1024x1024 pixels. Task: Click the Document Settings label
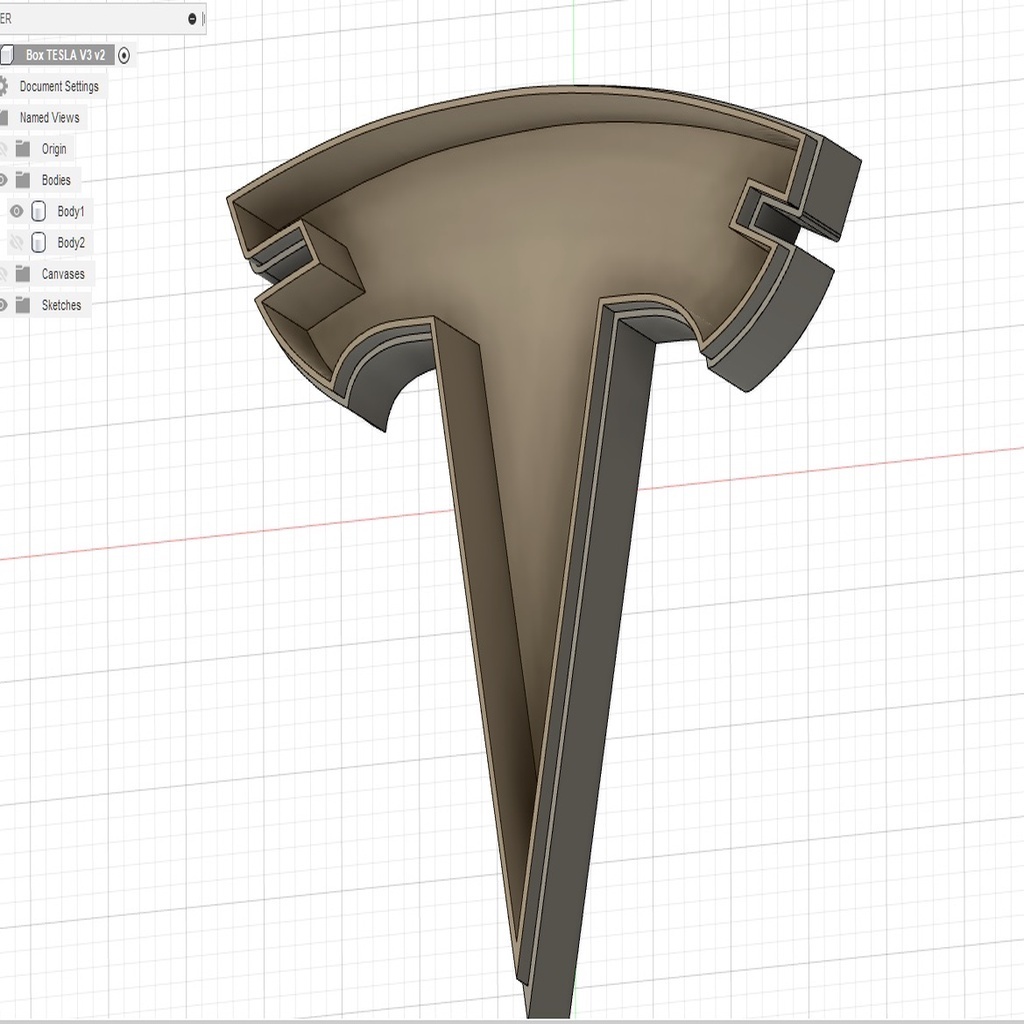point(60,87)
